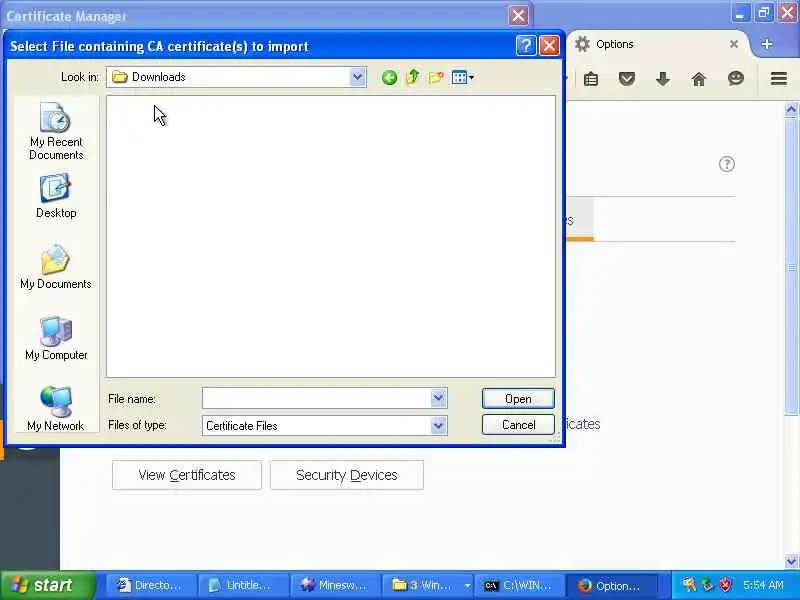The image size is (800, 600).
Task: Go back to last folder visited
Action: (x=389, y=78)
